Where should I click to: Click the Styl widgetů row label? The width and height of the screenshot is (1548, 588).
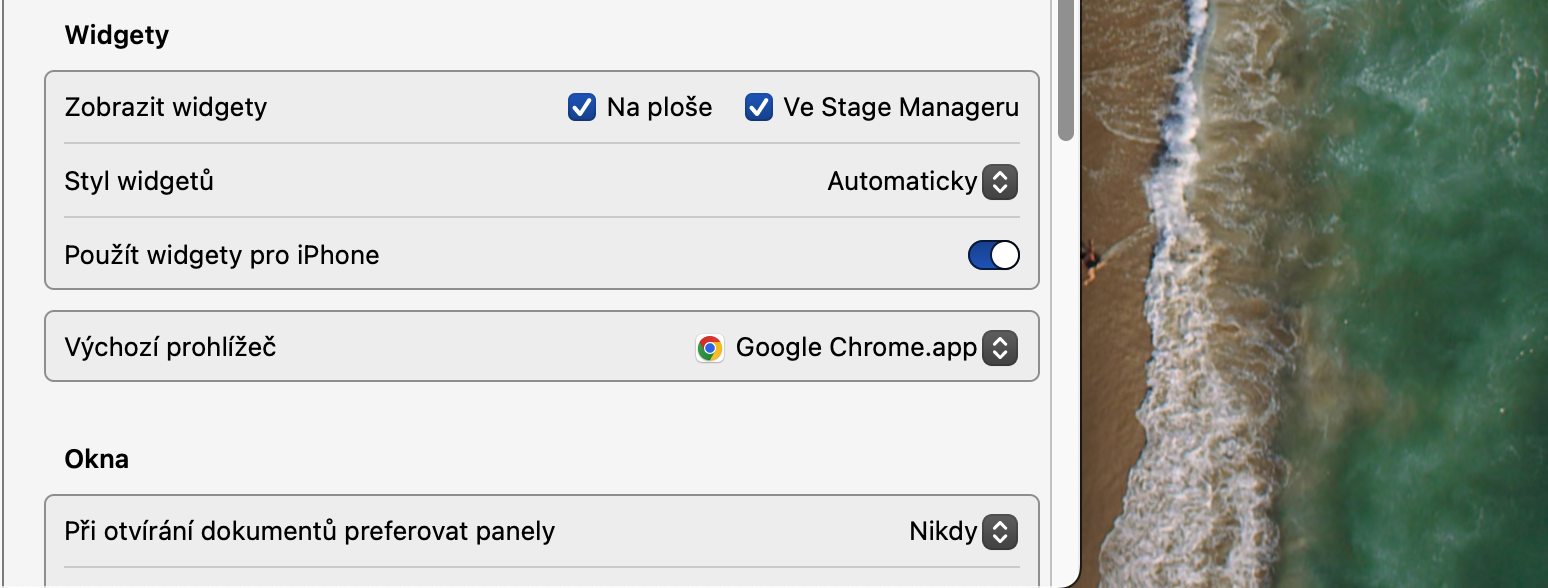[139, 182]
